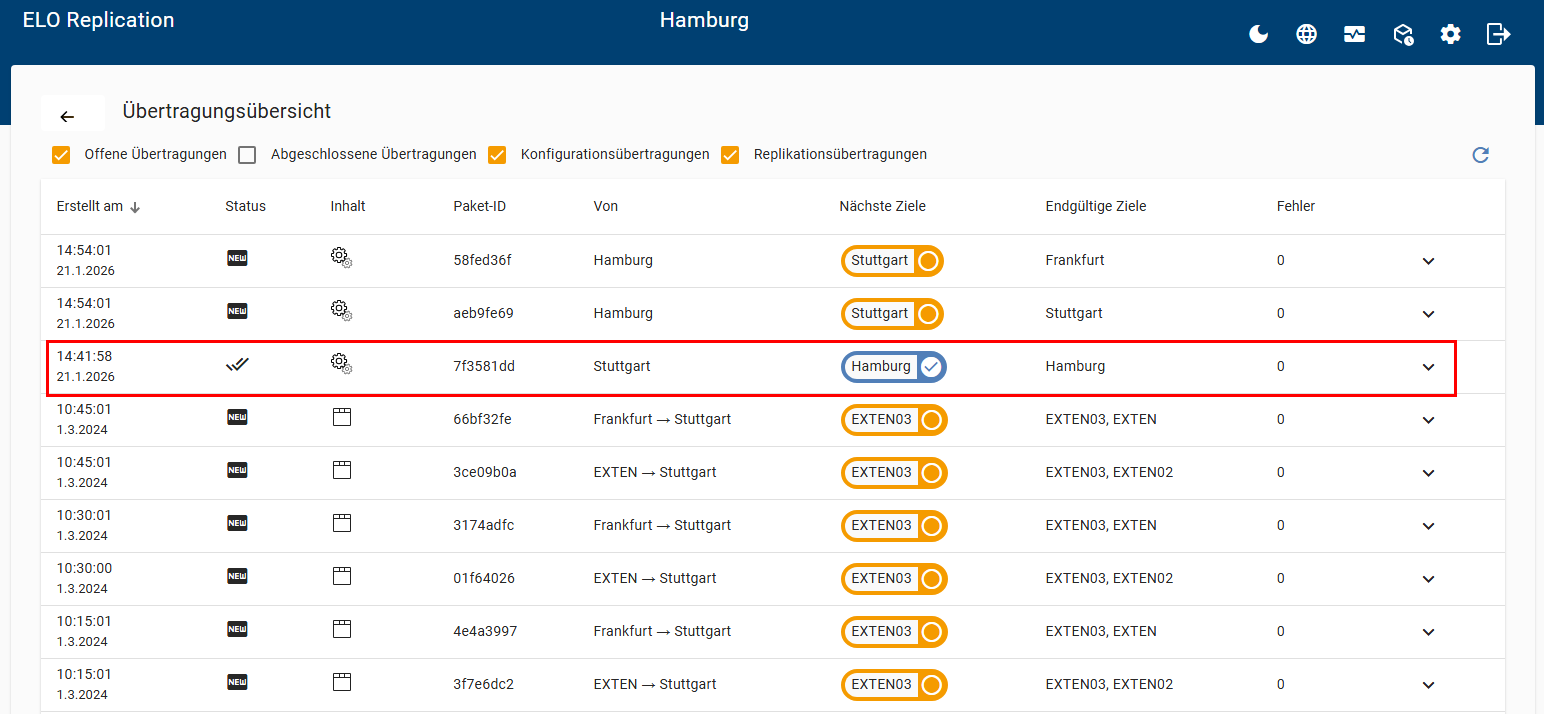The image size is (1544, 714).
Task: Toggle Konfigurationsübertragungen checkbox
Action: (497, 155)
